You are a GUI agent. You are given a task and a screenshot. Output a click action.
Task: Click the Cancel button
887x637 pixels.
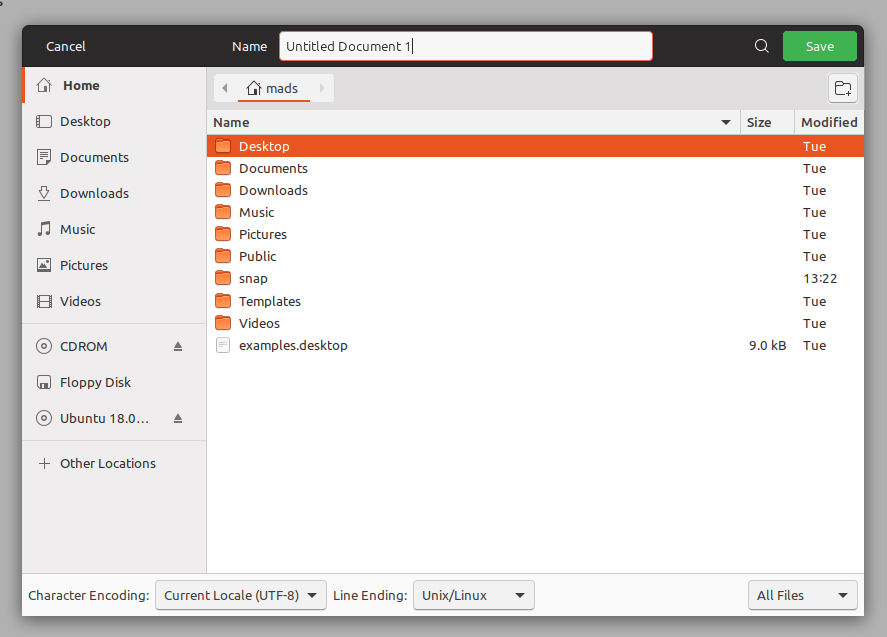point(66,46)
